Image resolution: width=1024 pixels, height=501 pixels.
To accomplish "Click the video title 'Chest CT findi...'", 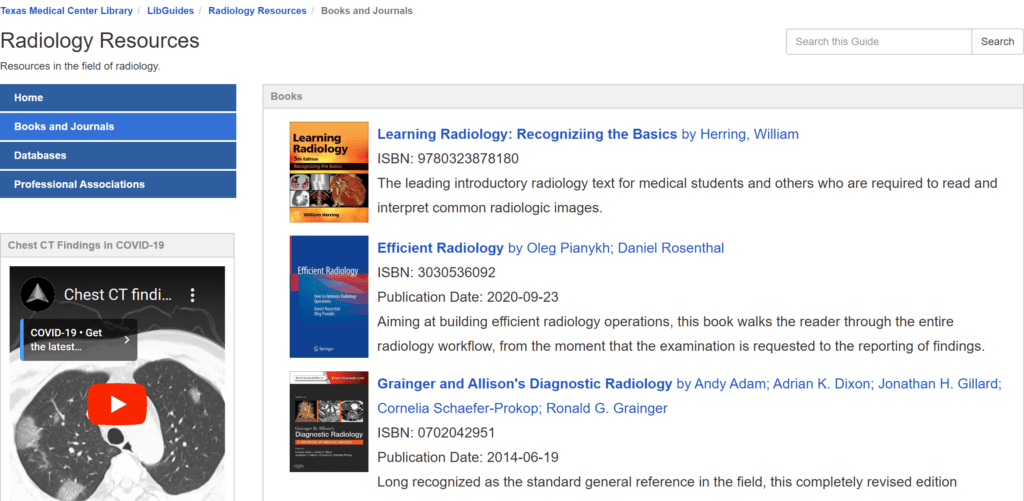I will (x=118, y=295).
